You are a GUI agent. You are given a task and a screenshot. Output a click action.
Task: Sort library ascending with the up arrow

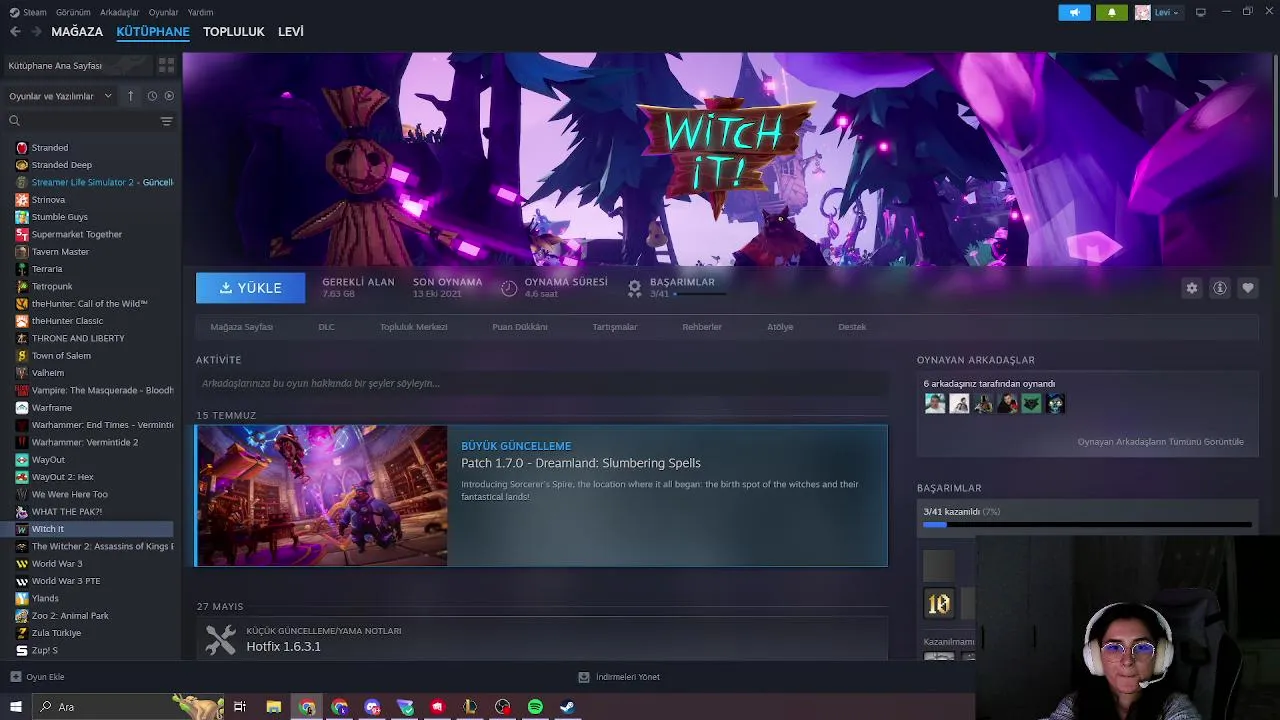tap(131, 96)
